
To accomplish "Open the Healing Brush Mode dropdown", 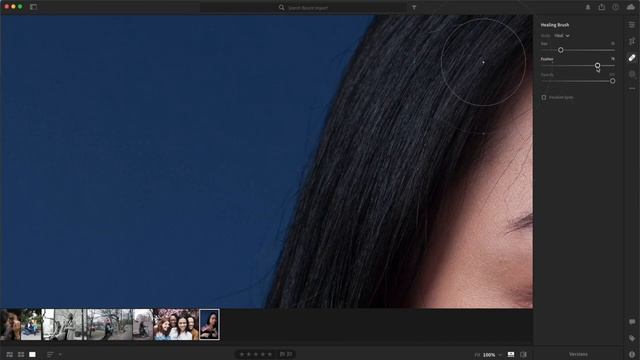I will pyautogui.click(x=562, y=36).
